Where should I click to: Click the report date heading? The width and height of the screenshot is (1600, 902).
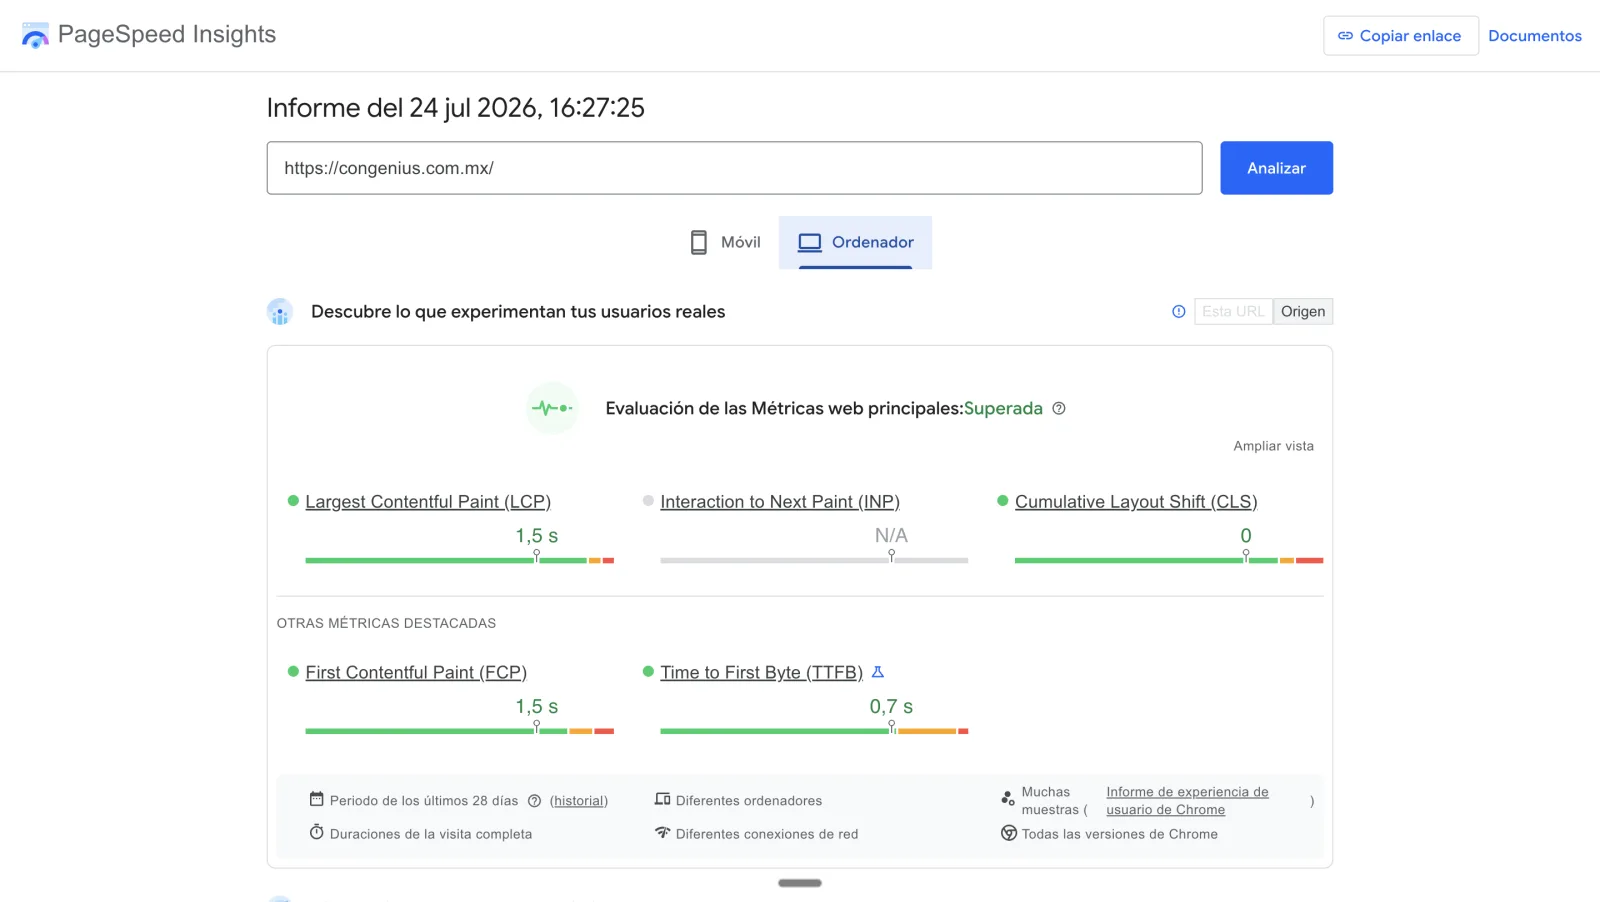pyautogui.click(x=455, y=108)
